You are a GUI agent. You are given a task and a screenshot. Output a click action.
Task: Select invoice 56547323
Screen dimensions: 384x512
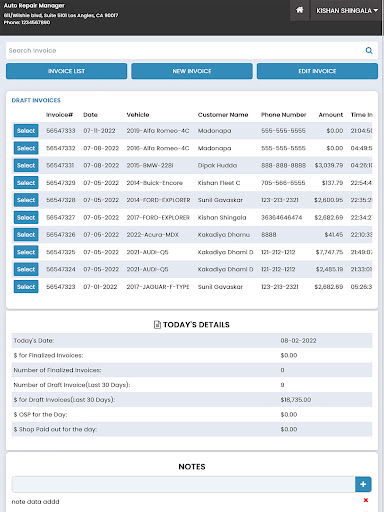[x=26, y=287]
